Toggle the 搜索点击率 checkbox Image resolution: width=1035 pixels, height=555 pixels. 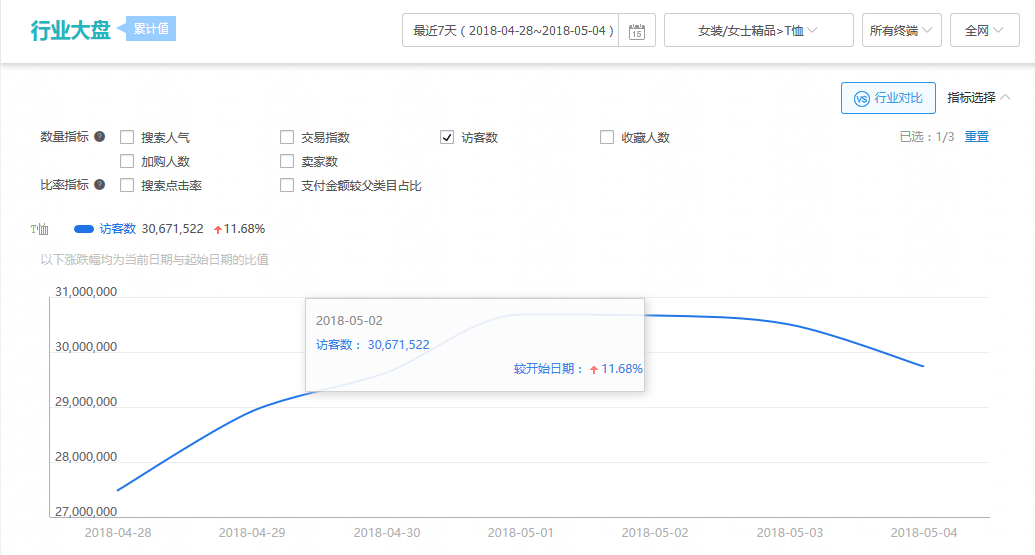[x=127, y=185]
